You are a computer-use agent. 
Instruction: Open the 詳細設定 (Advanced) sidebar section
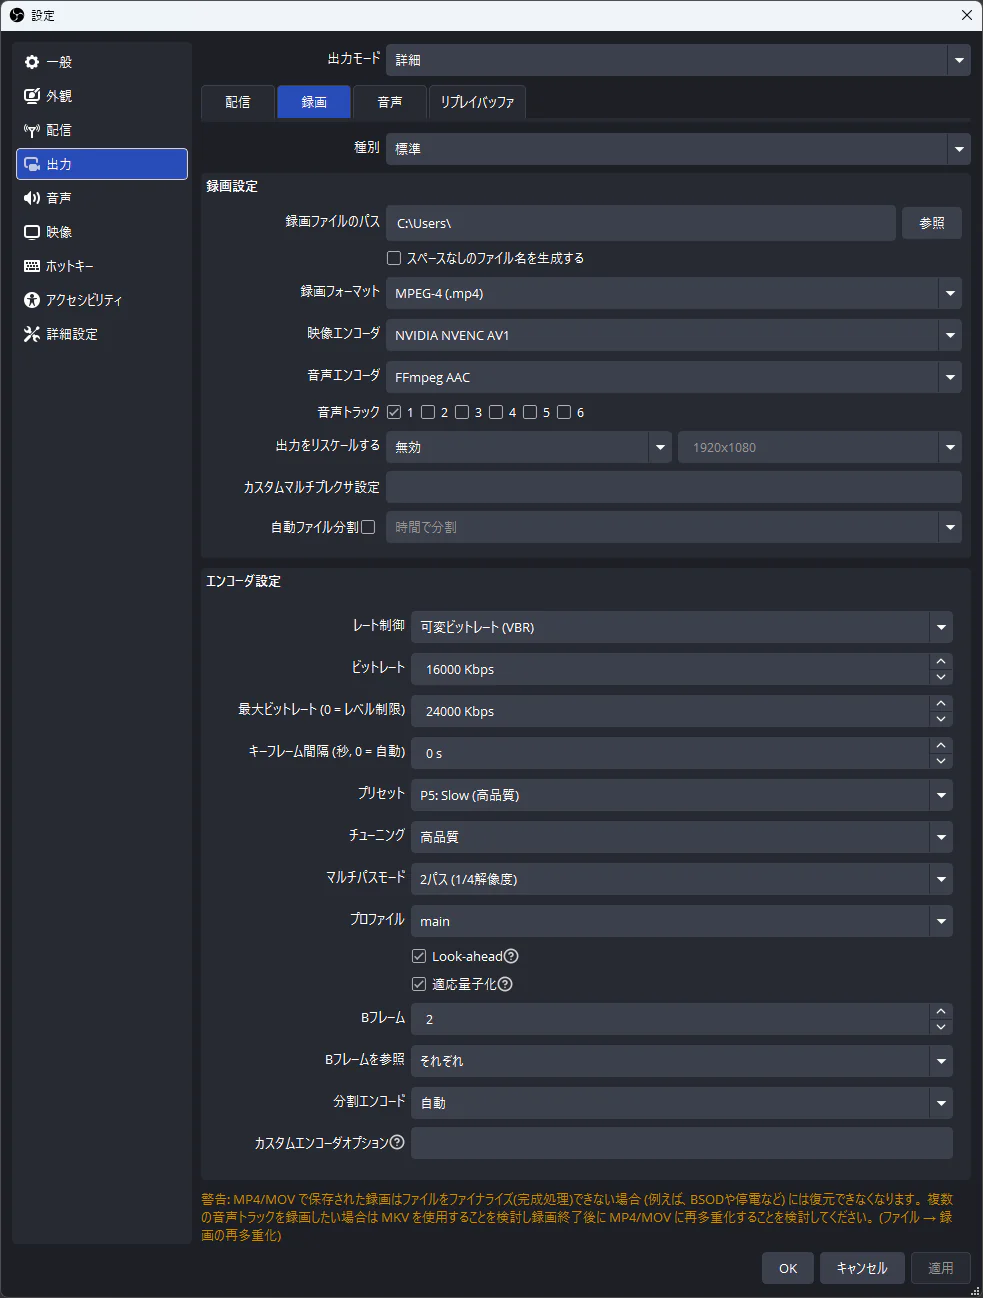[72, 334]
